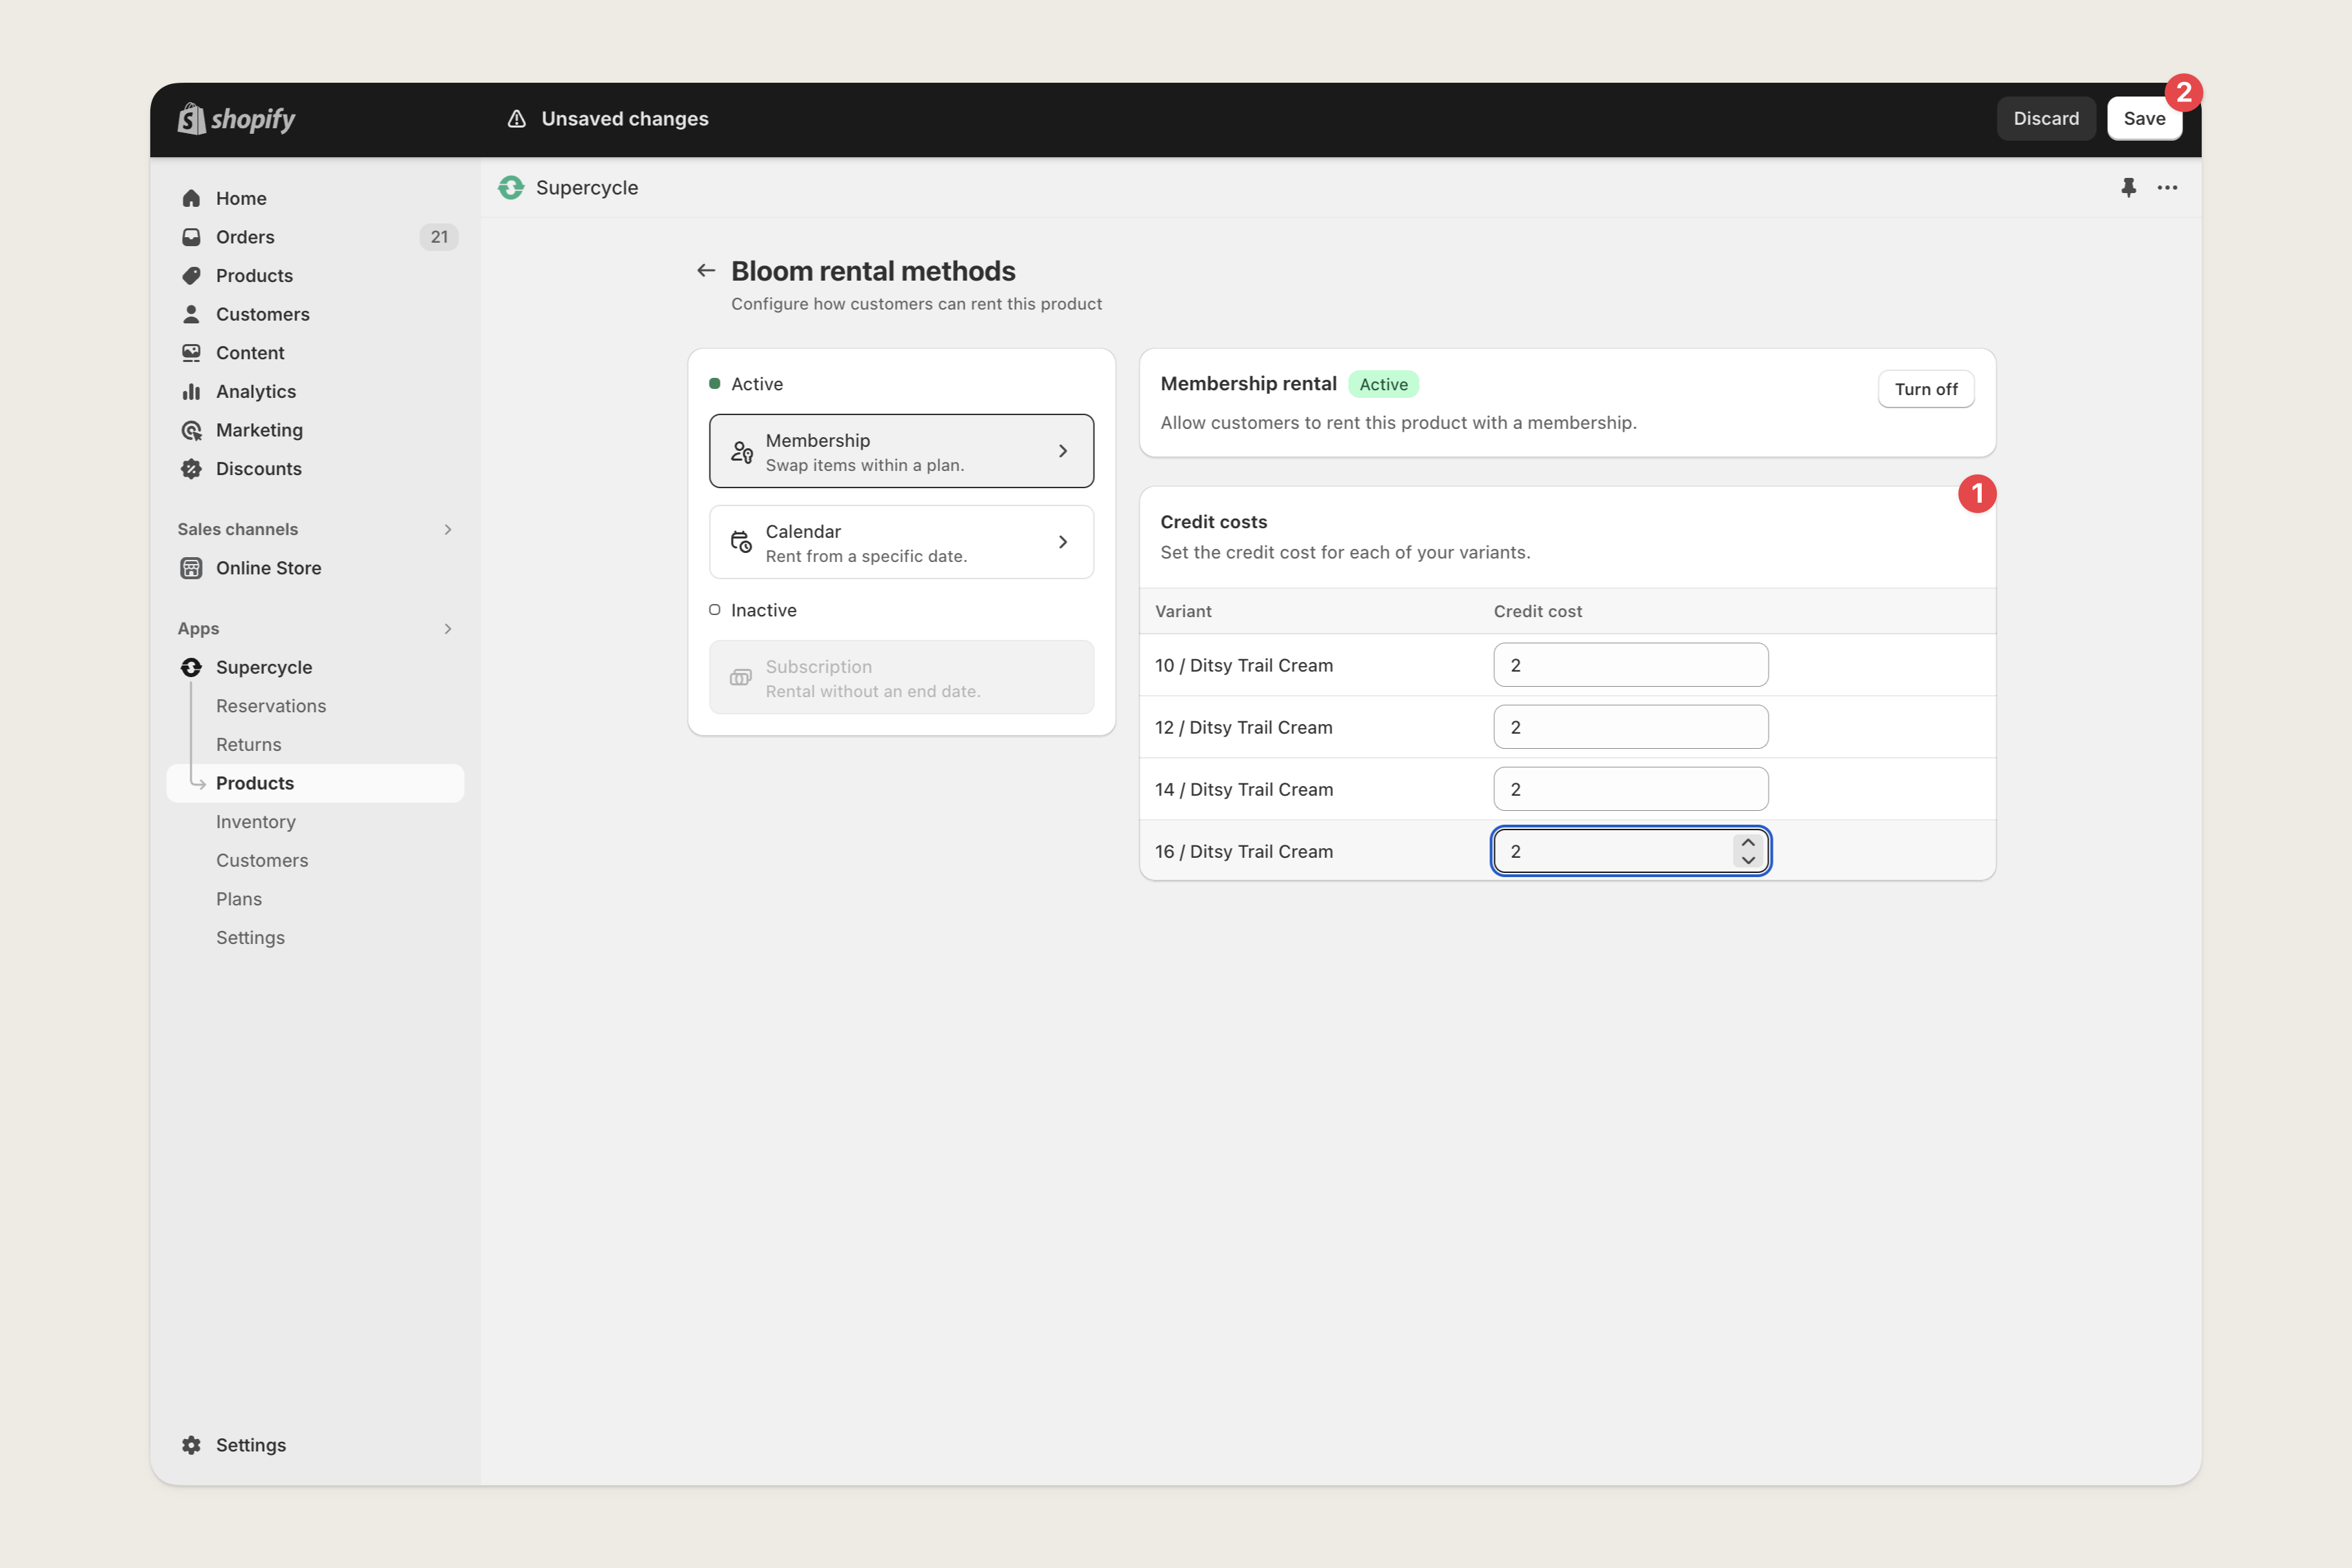Viewport: 2352px width, 1568px height.
Task: Select Supercycle Products submenu item
Action: (315, 783)
